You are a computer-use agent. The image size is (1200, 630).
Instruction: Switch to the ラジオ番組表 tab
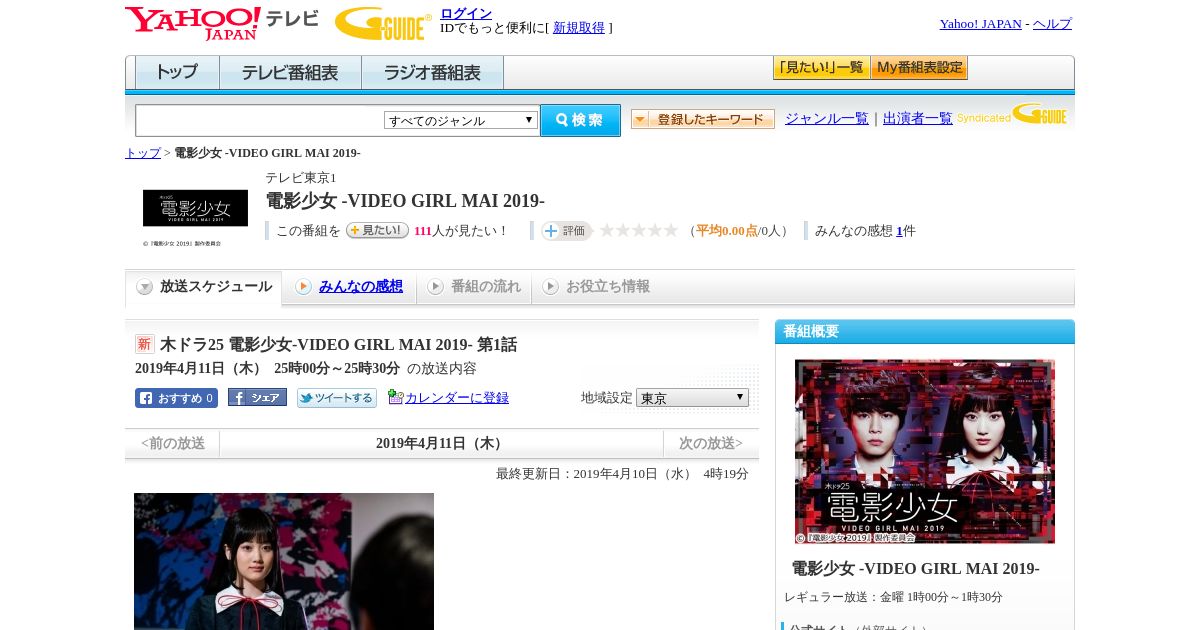click(432, 73)
